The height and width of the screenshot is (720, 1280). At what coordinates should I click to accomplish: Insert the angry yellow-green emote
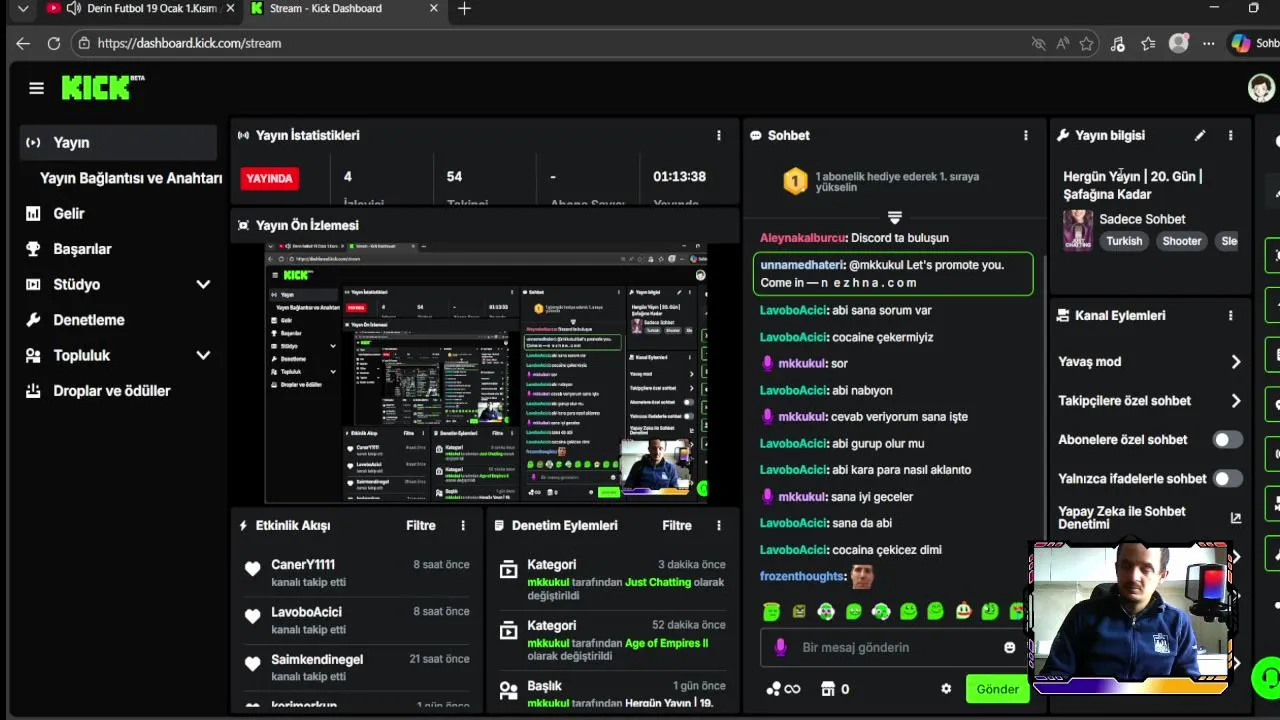coord(799,611)
